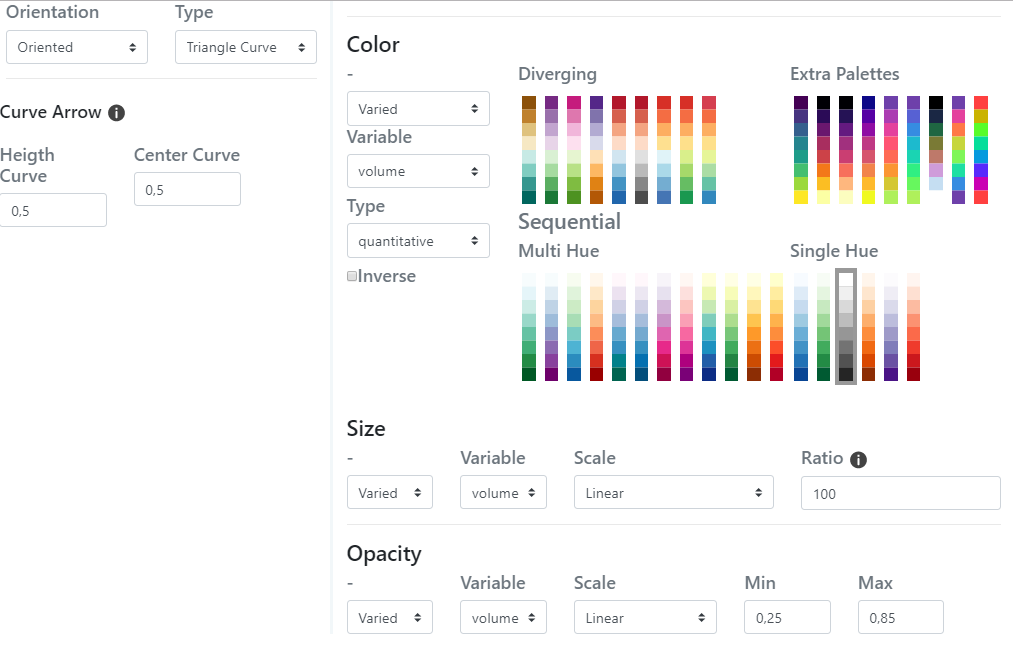Open the Opacity Scale Linear dropdown
The image size is (1013, 654).
pos(645,618)
